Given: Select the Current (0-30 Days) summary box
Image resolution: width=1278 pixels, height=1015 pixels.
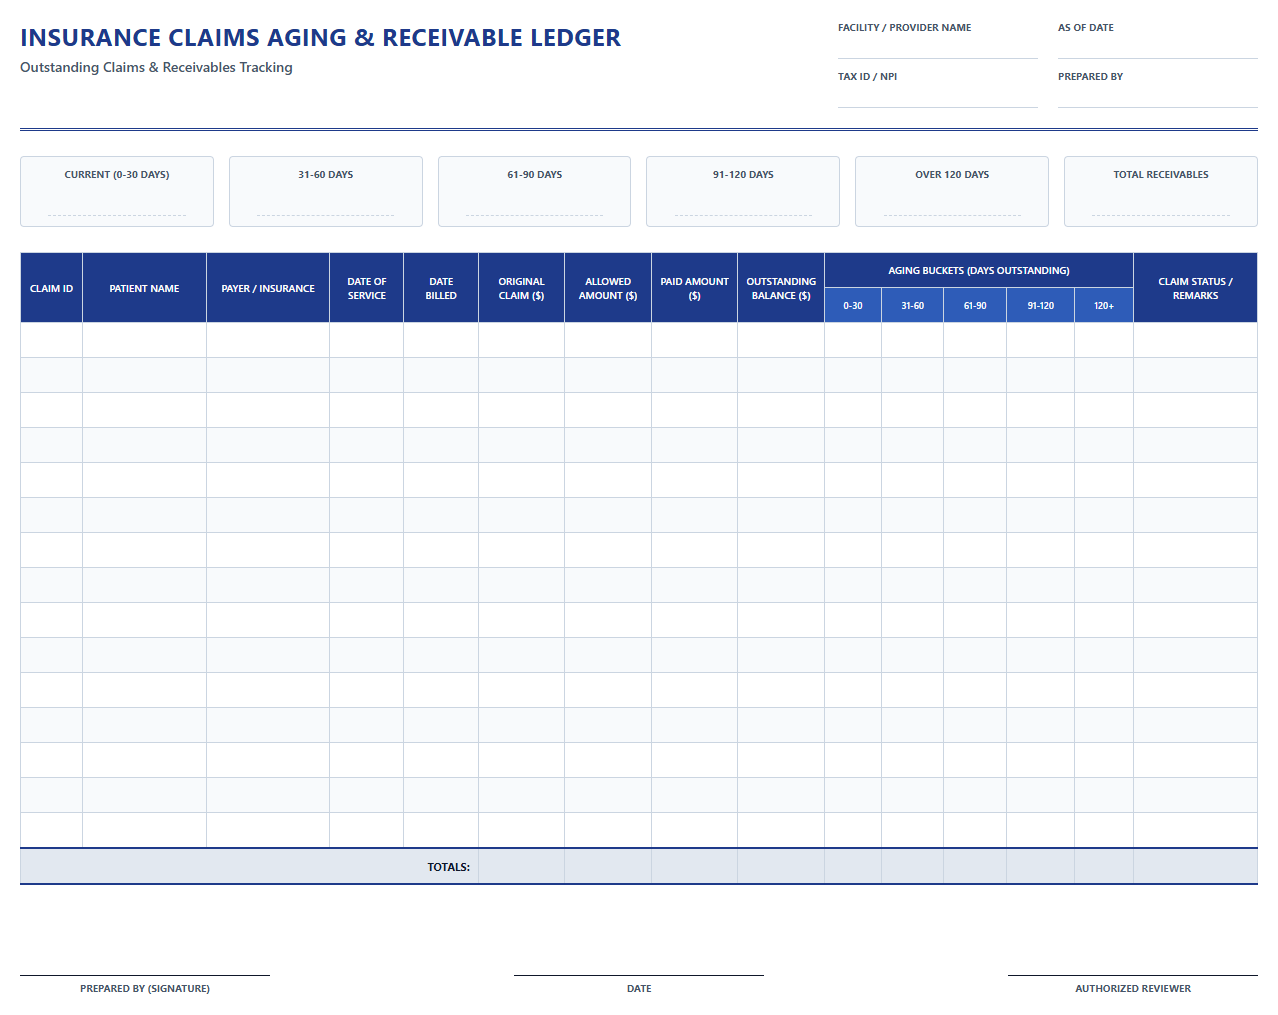Looking at the screenshot, I should [117, 191].
